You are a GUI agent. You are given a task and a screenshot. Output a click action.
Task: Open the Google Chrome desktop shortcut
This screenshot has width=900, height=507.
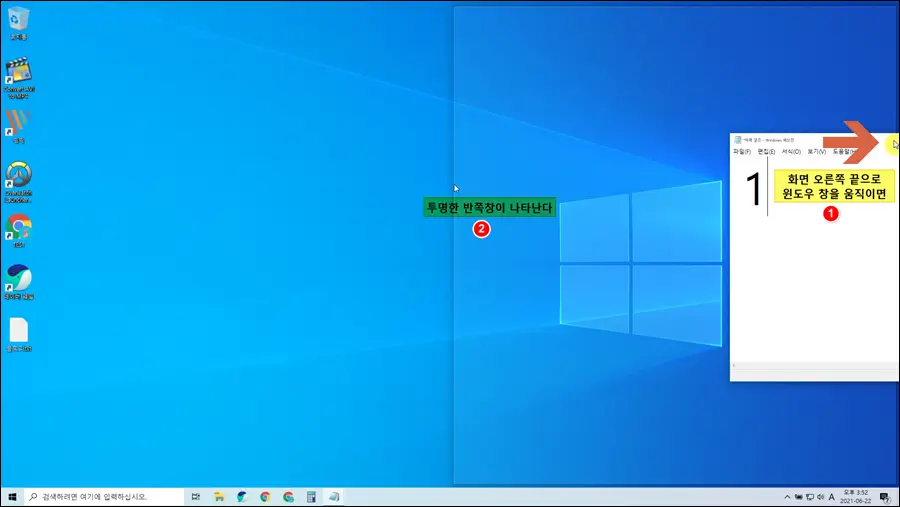point(18,230)
